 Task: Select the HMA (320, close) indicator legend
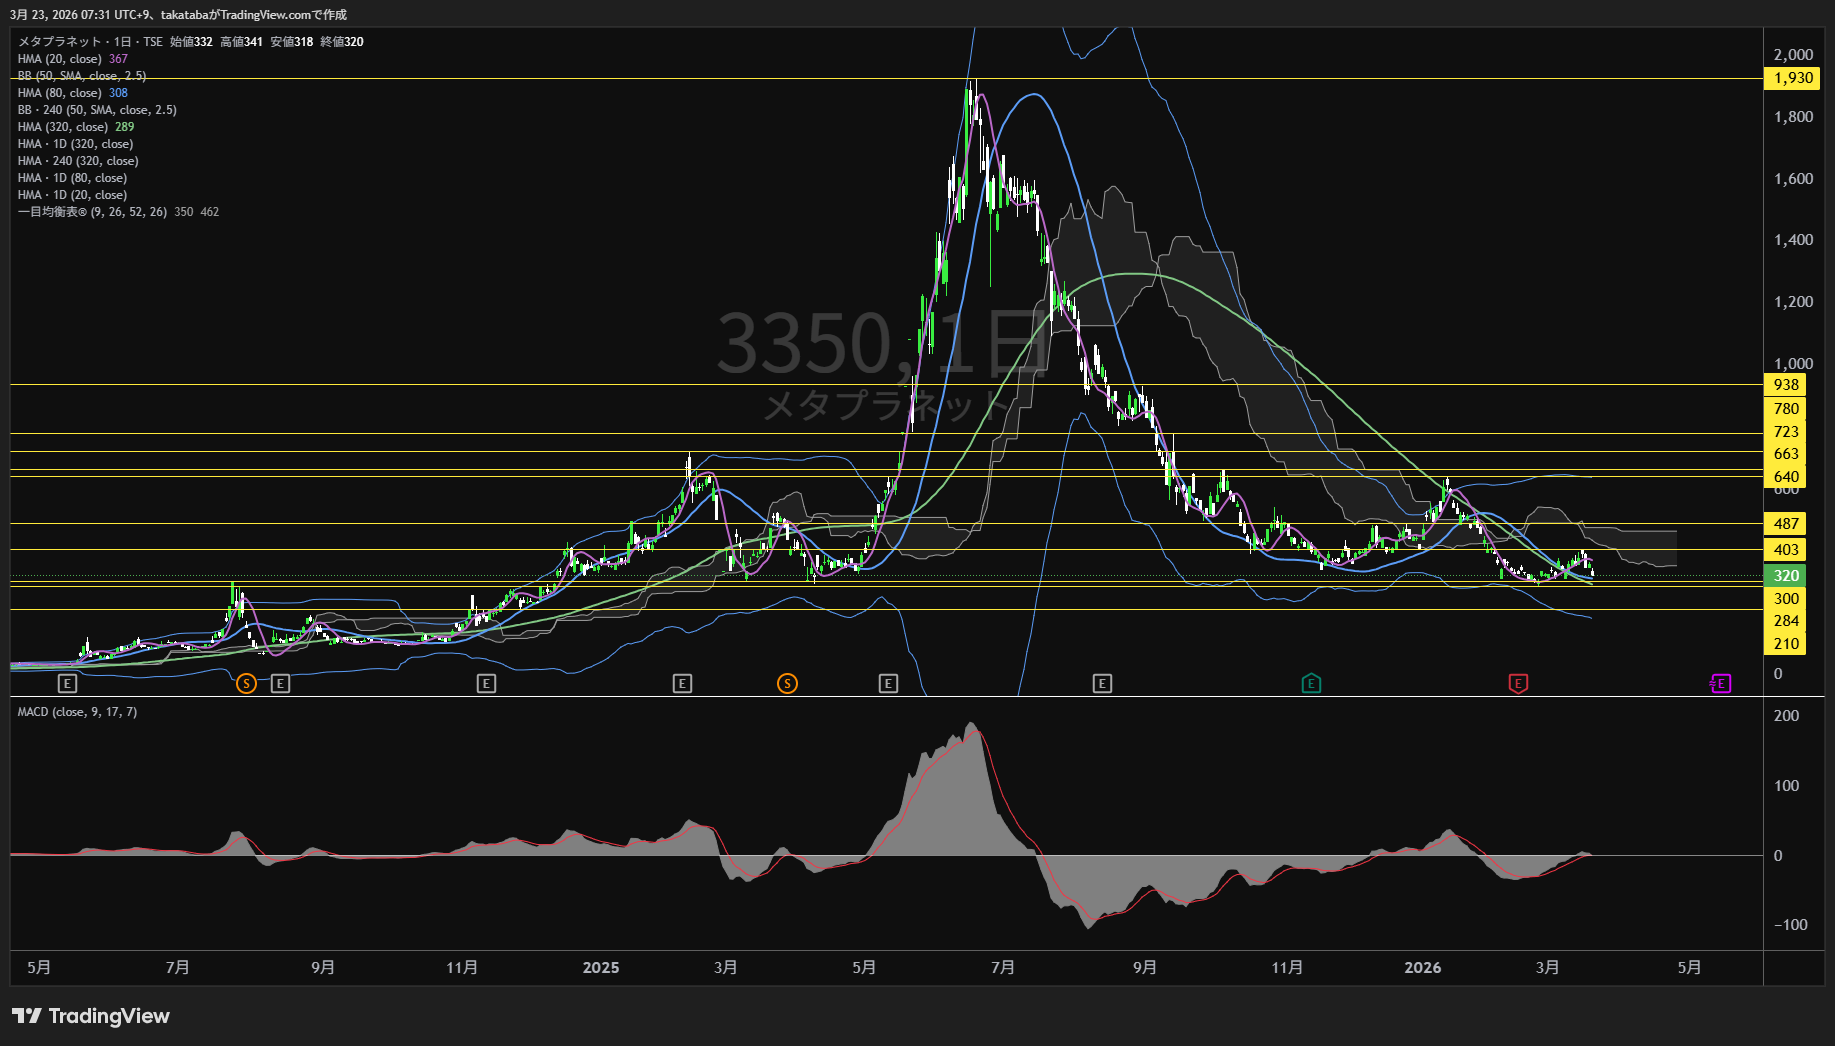pyautogui.click(x=62, y=127)
